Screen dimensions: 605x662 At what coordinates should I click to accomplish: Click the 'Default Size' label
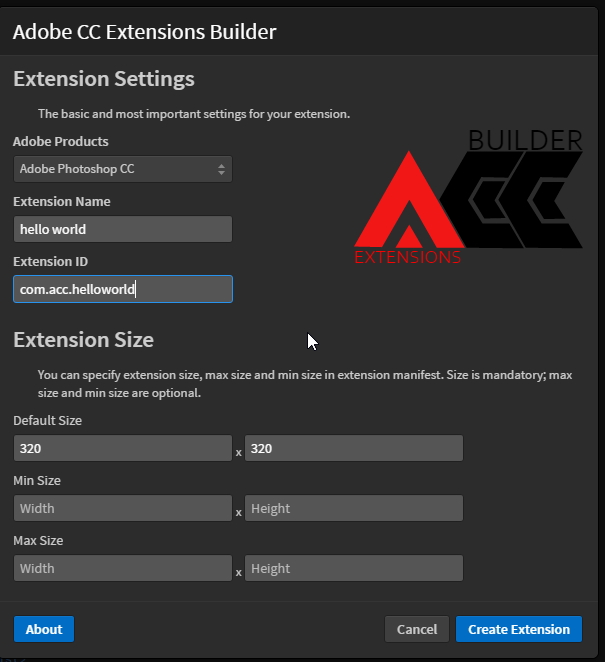point(48,421)
